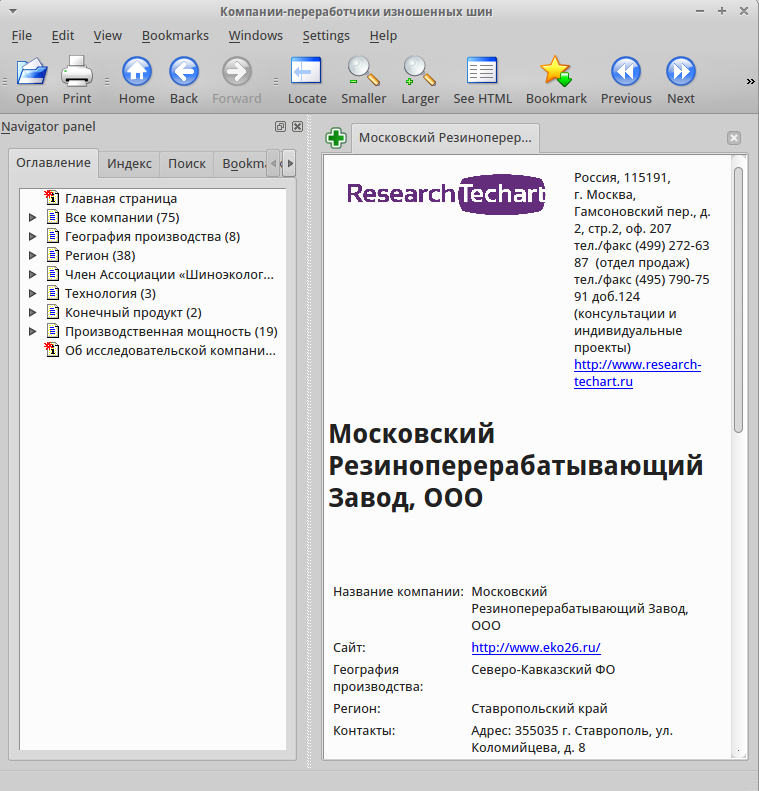The width and height of the screenshot is (759, 791).
Task: Open the File menu
Action: point(21,36)
